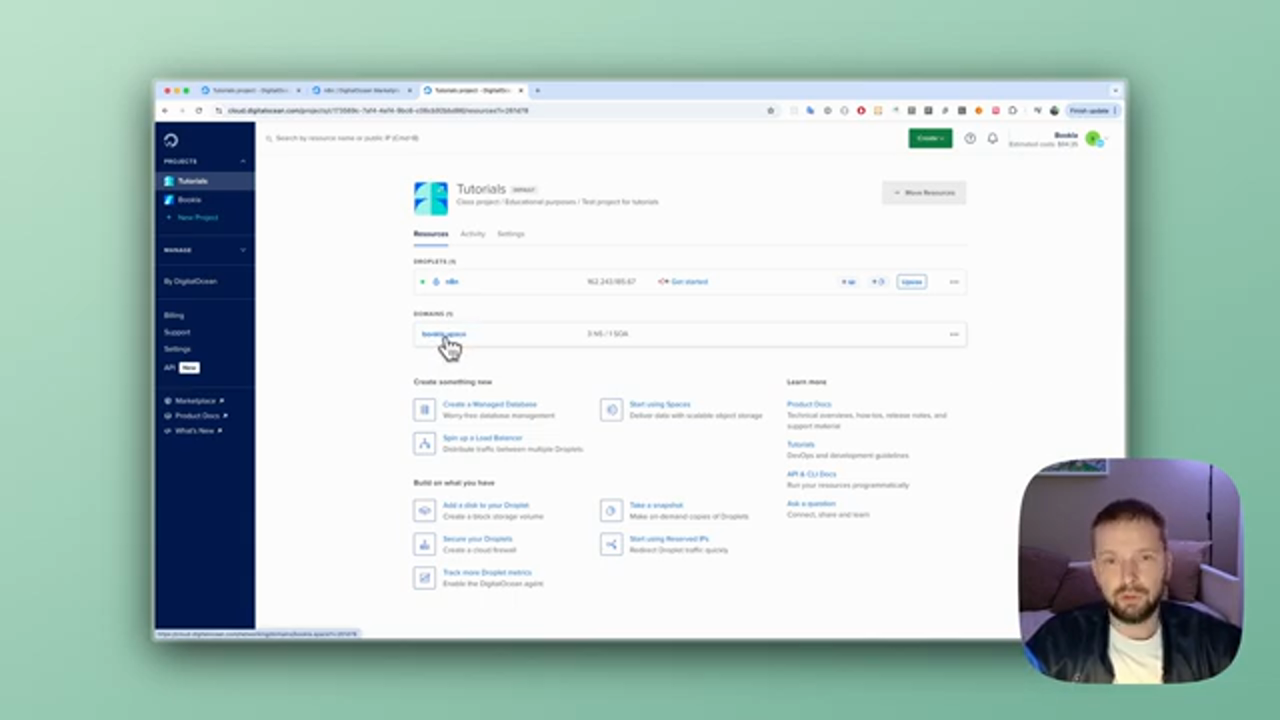This screenshot has height=720, width=1280.
Task: Open a new browser tab with plus
Action: pos(537,90)
